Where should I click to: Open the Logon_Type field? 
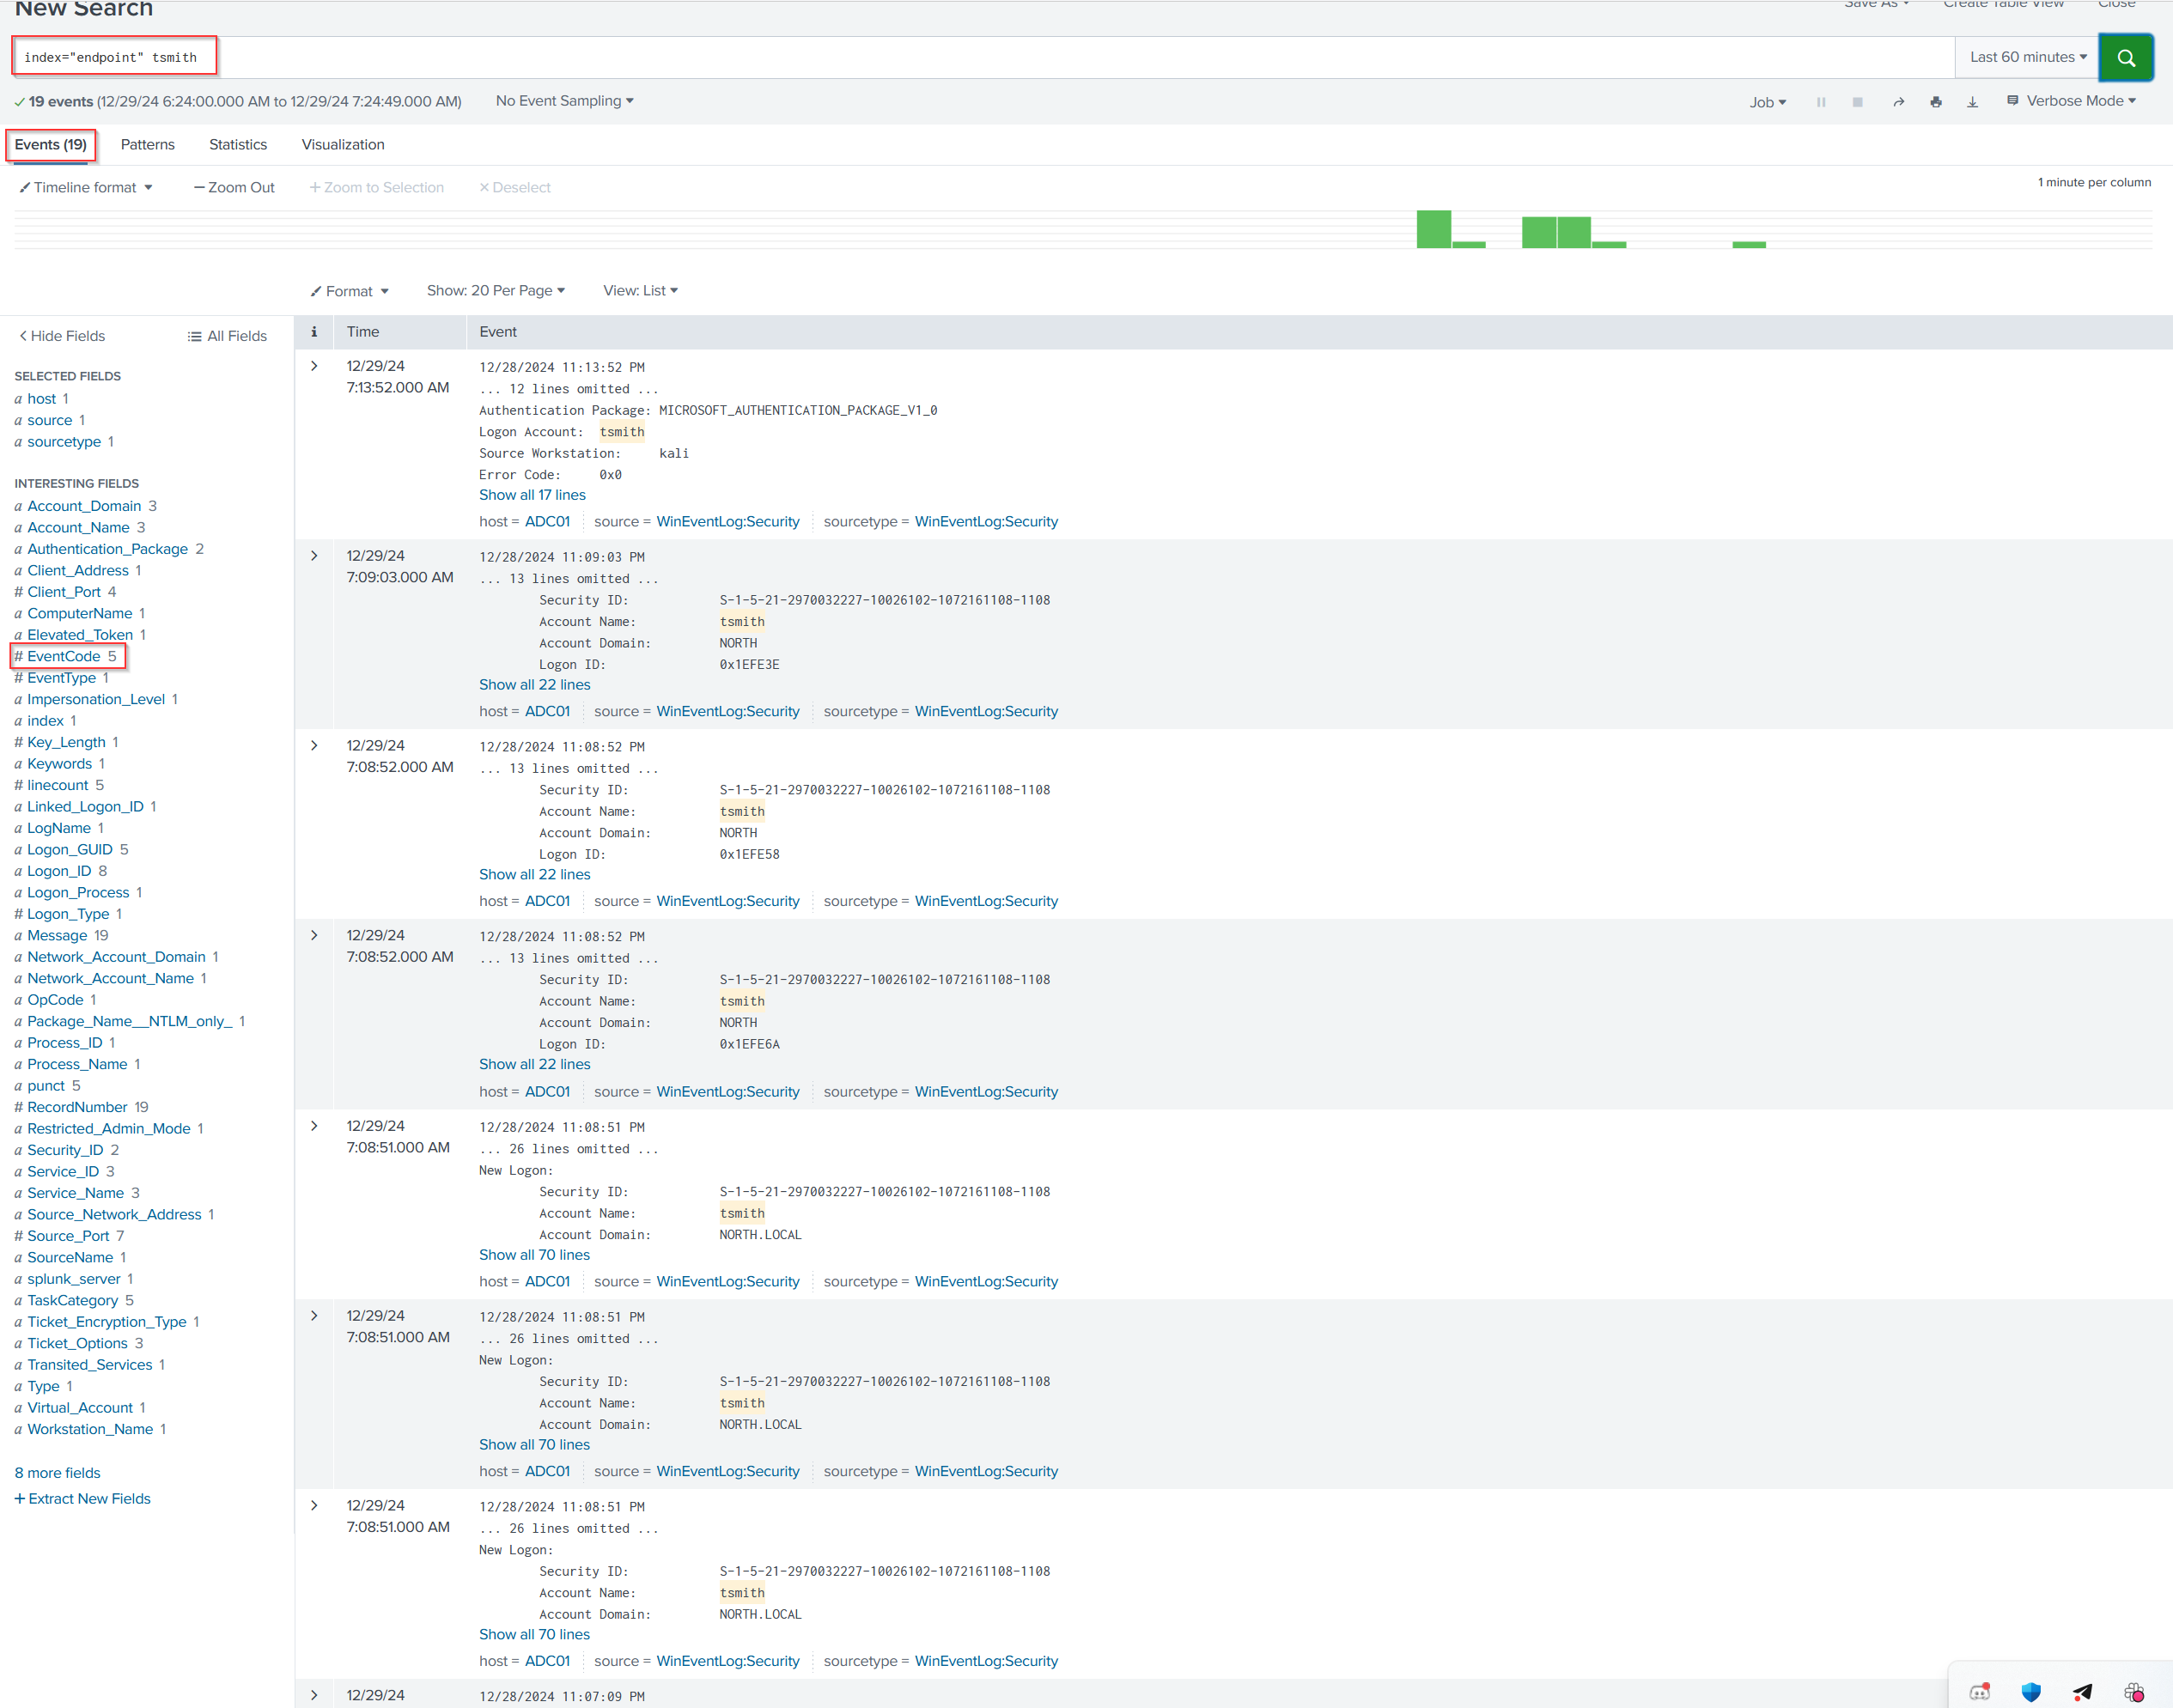coord(68,914)
